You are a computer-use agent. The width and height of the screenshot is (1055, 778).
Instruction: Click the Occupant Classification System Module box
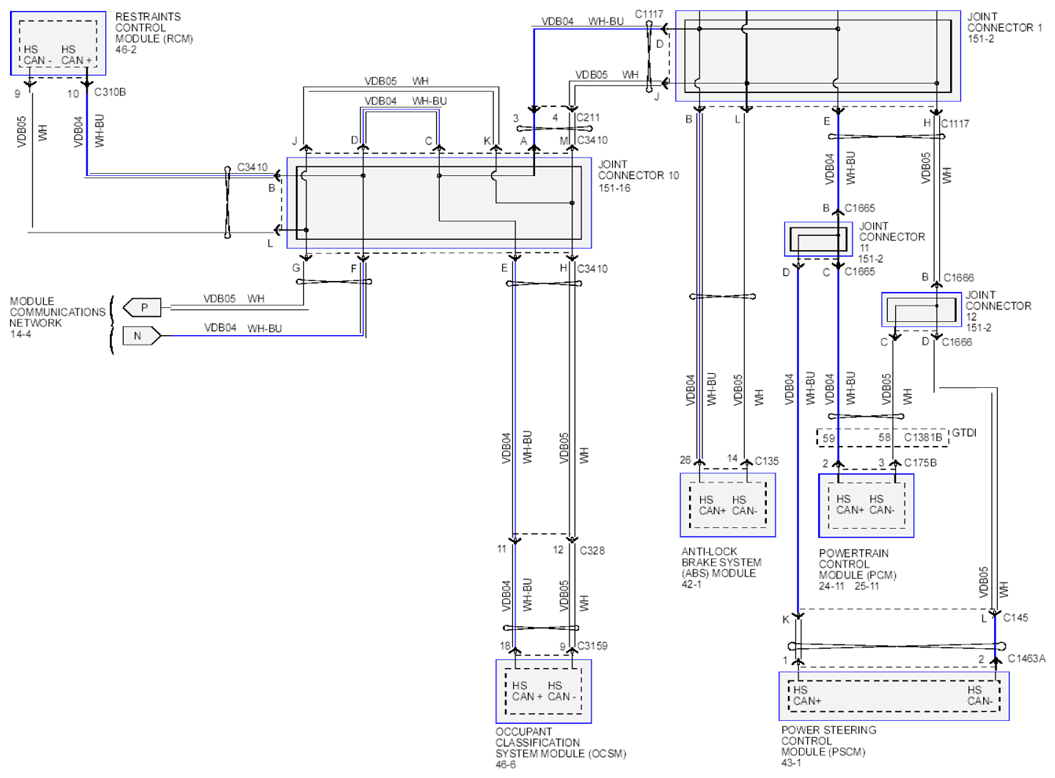543,690
